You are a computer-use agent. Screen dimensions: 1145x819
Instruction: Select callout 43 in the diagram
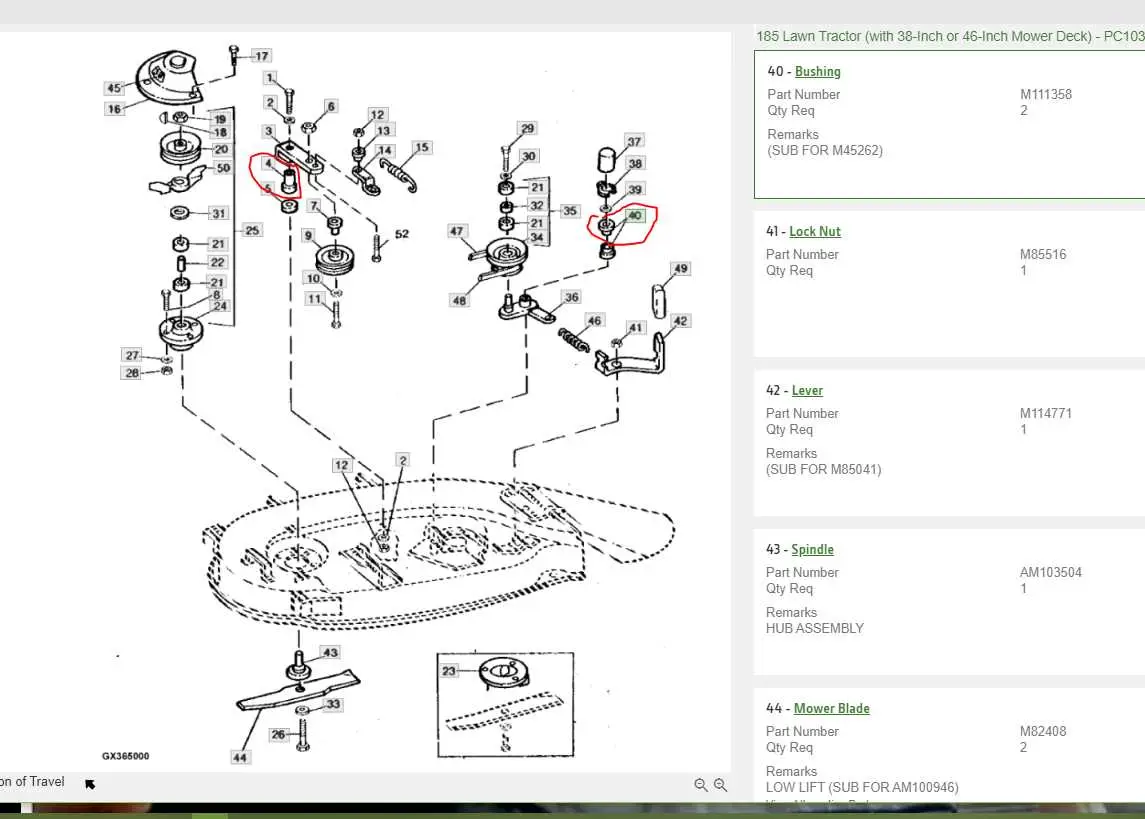pos(330,653)
